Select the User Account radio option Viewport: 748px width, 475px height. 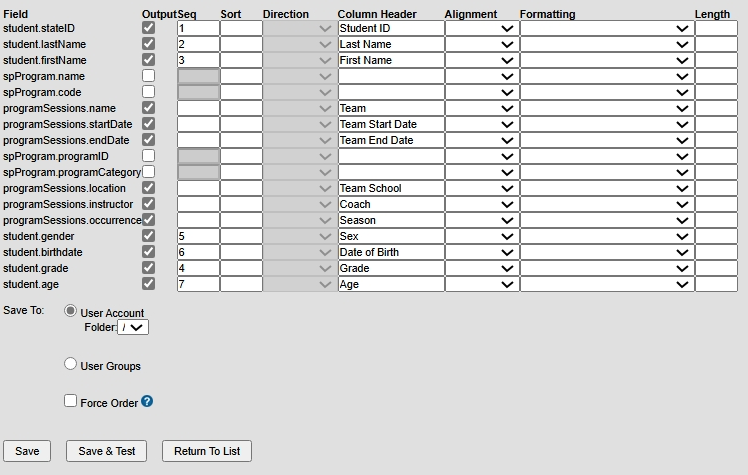click(x=70, y=311)
